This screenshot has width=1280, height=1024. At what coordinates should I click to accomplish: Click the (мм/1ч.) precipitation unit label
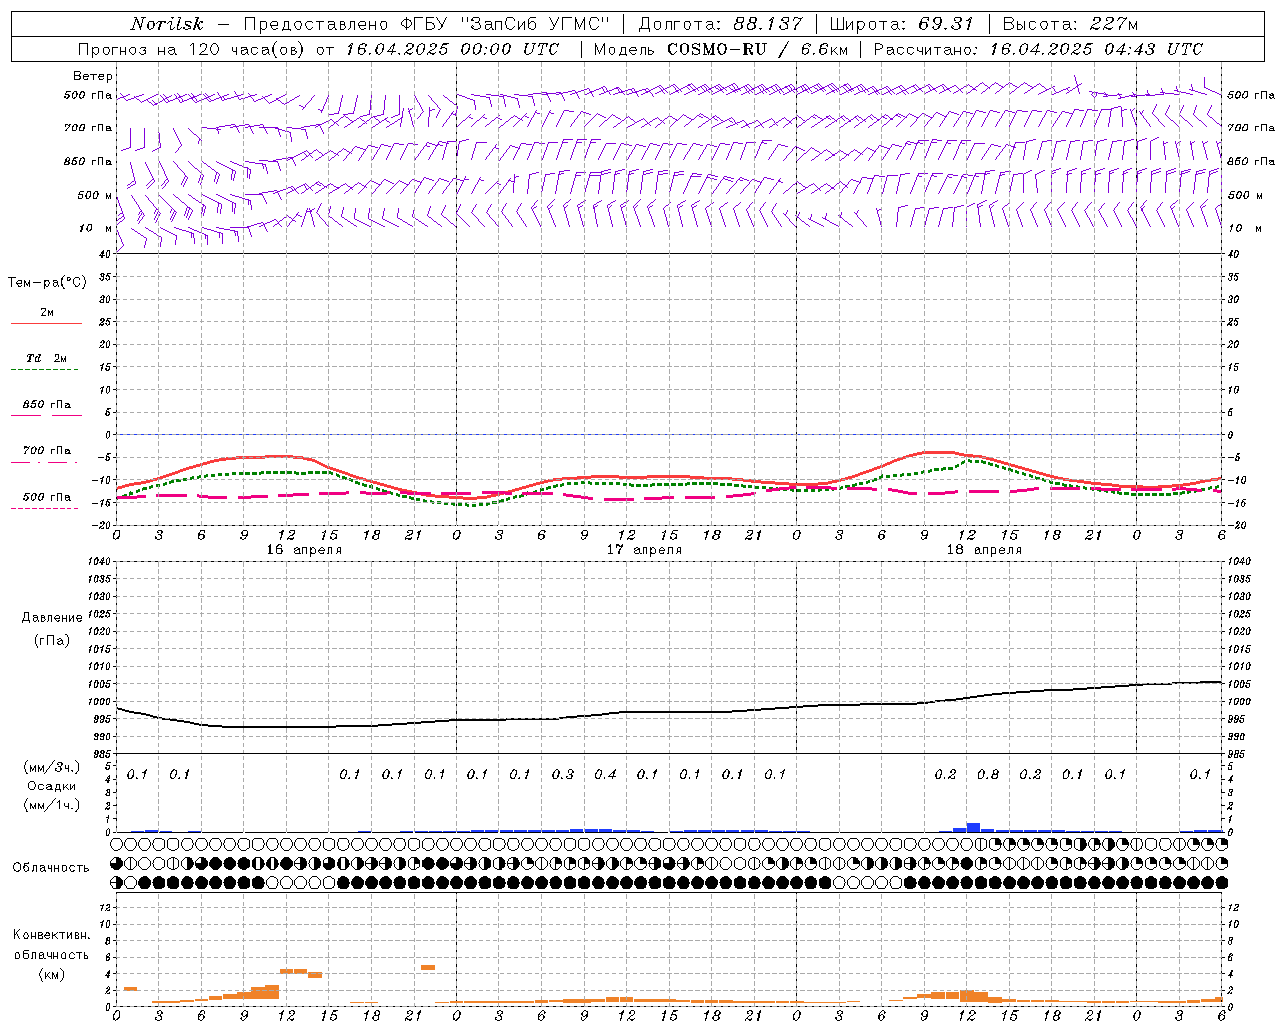[51, 805]
